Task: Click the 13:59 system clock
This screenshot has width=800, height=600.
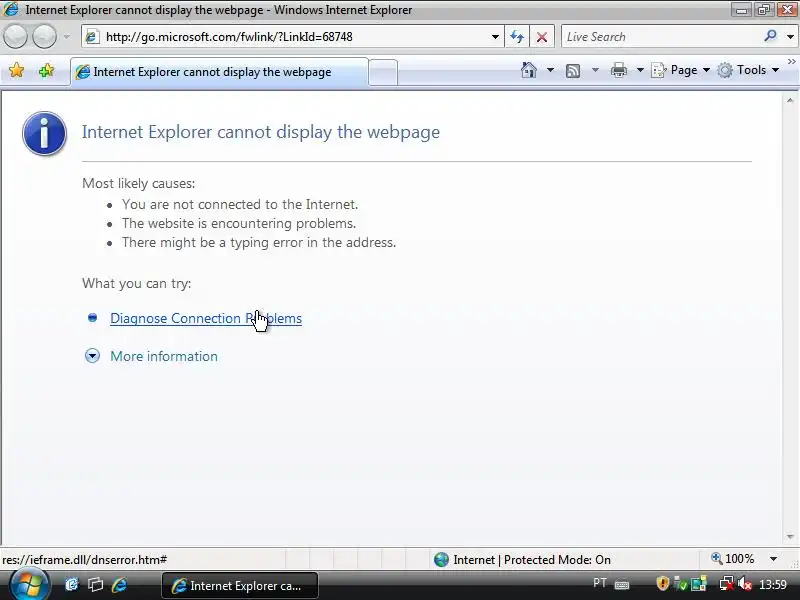Action: point(773,584)
